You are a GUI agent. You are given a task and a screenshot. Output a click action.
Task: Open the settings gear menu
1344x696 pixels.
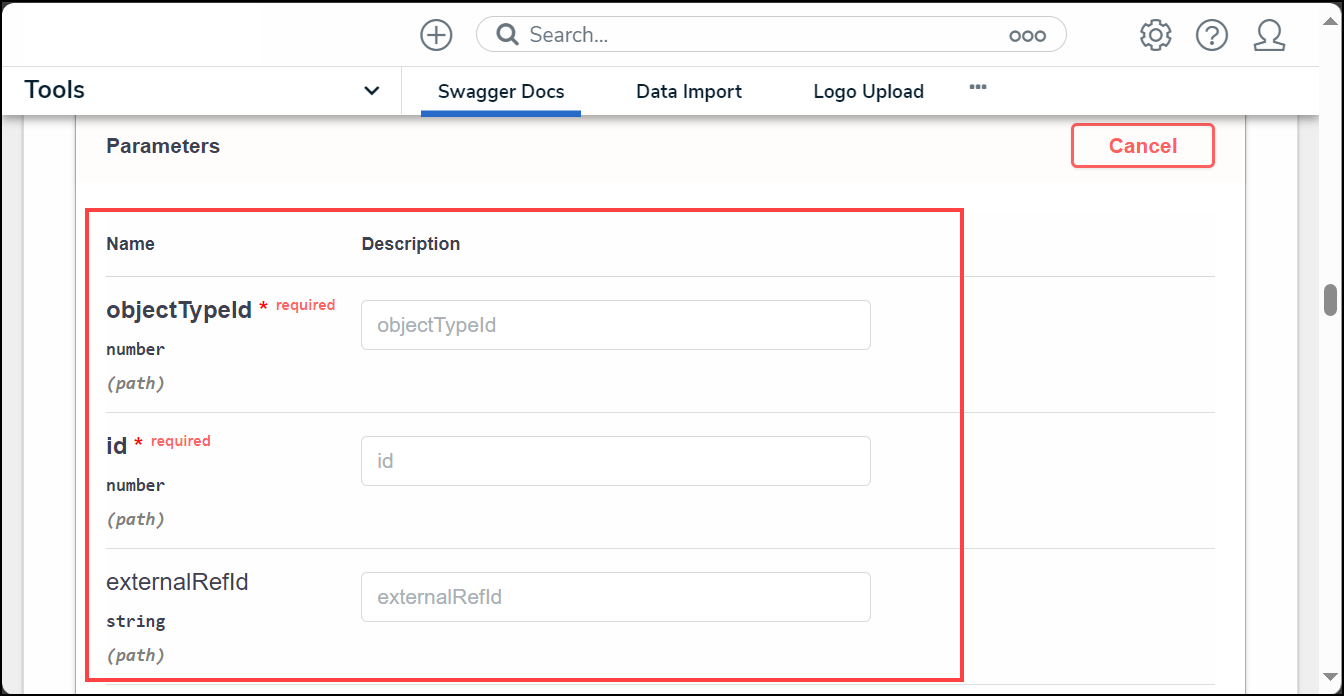pos(1155,35)
